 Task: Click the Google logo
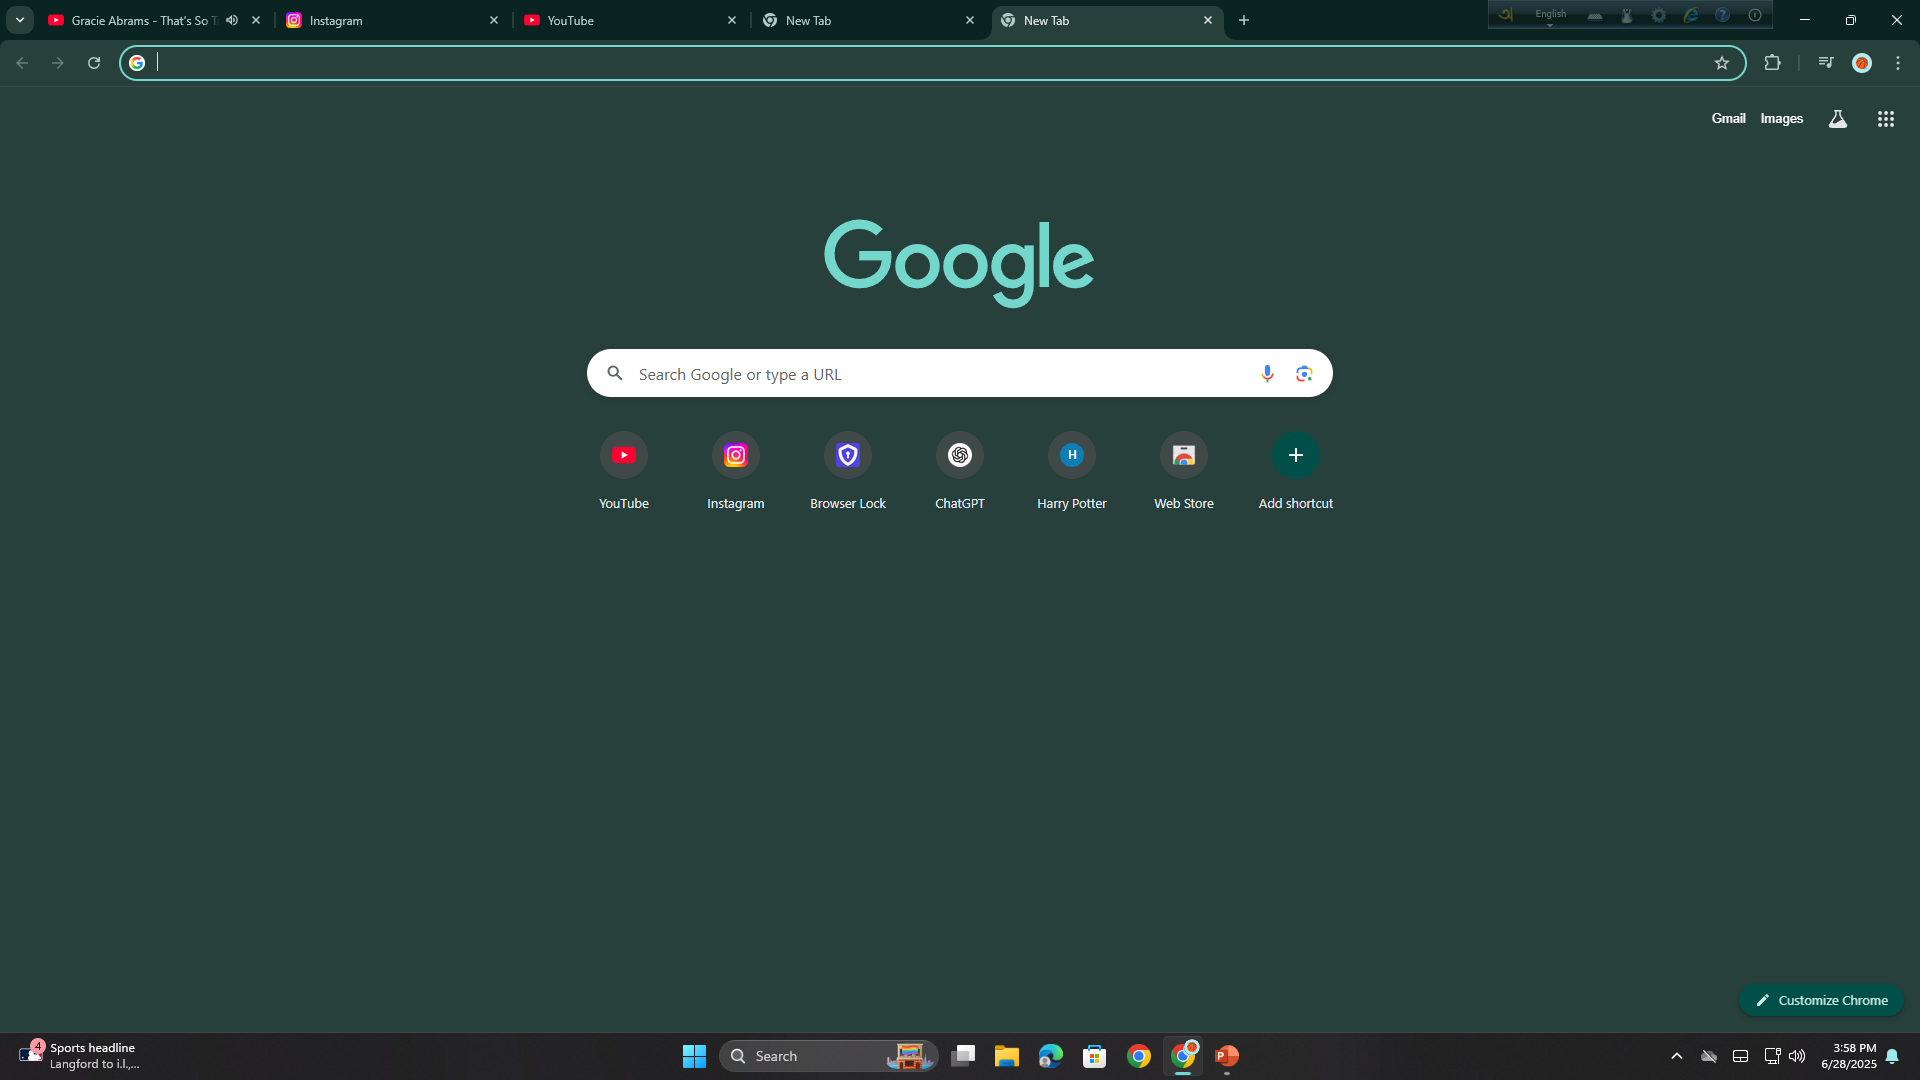959,262
